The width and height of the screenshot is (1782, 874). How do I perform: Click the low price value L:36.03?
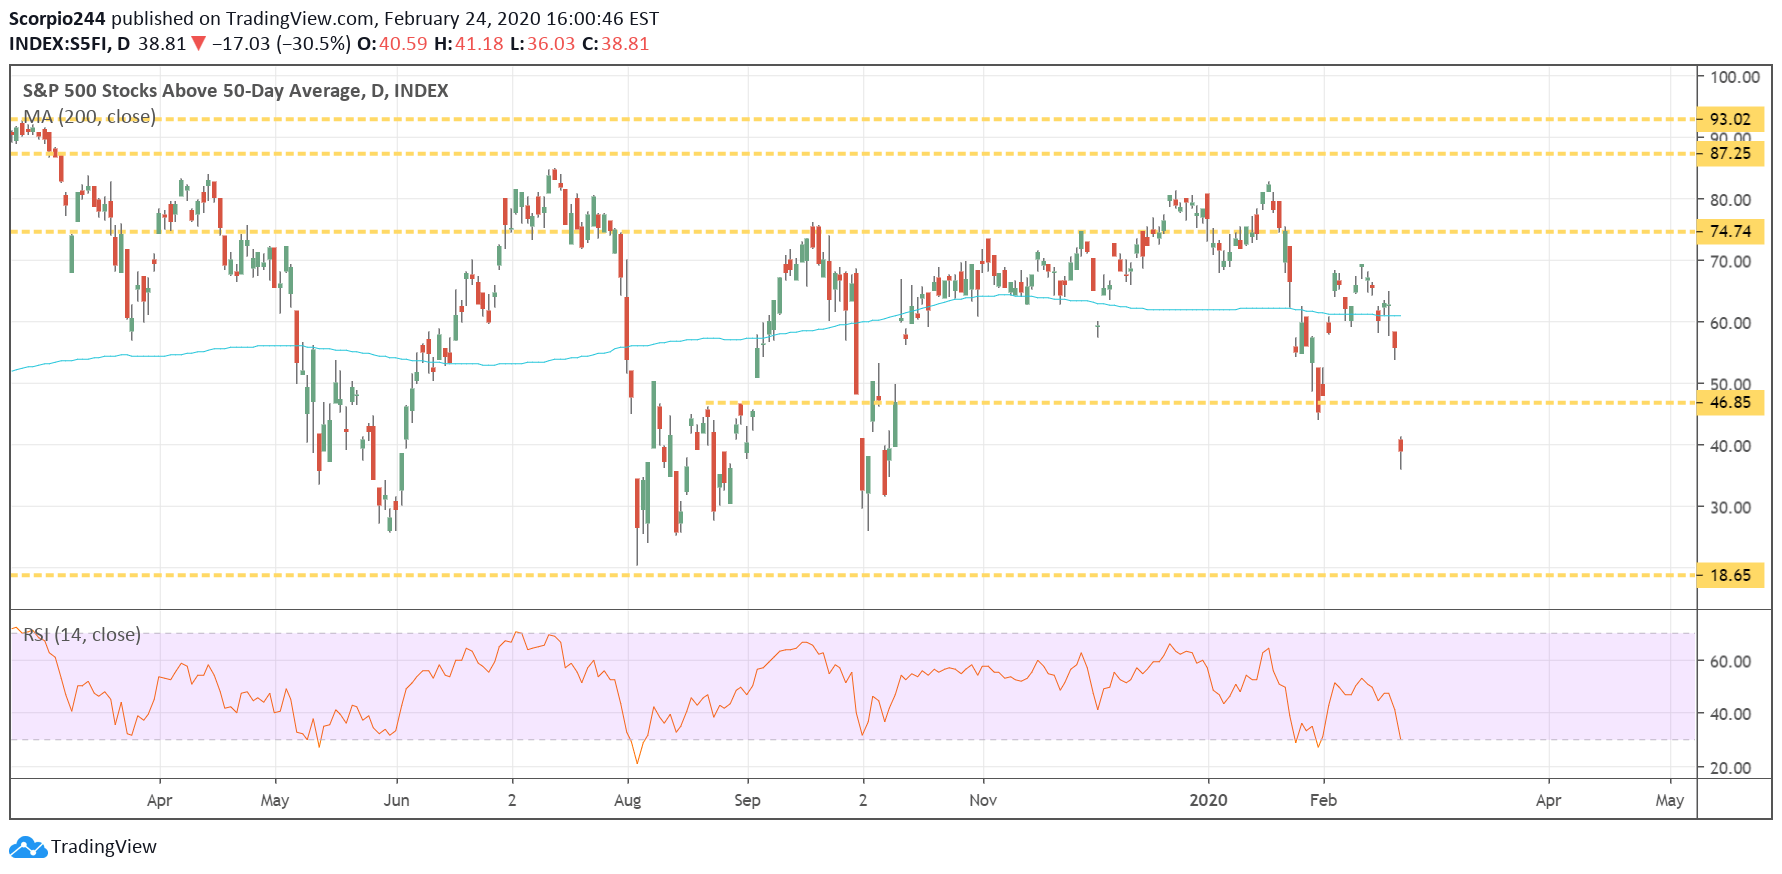543,44
